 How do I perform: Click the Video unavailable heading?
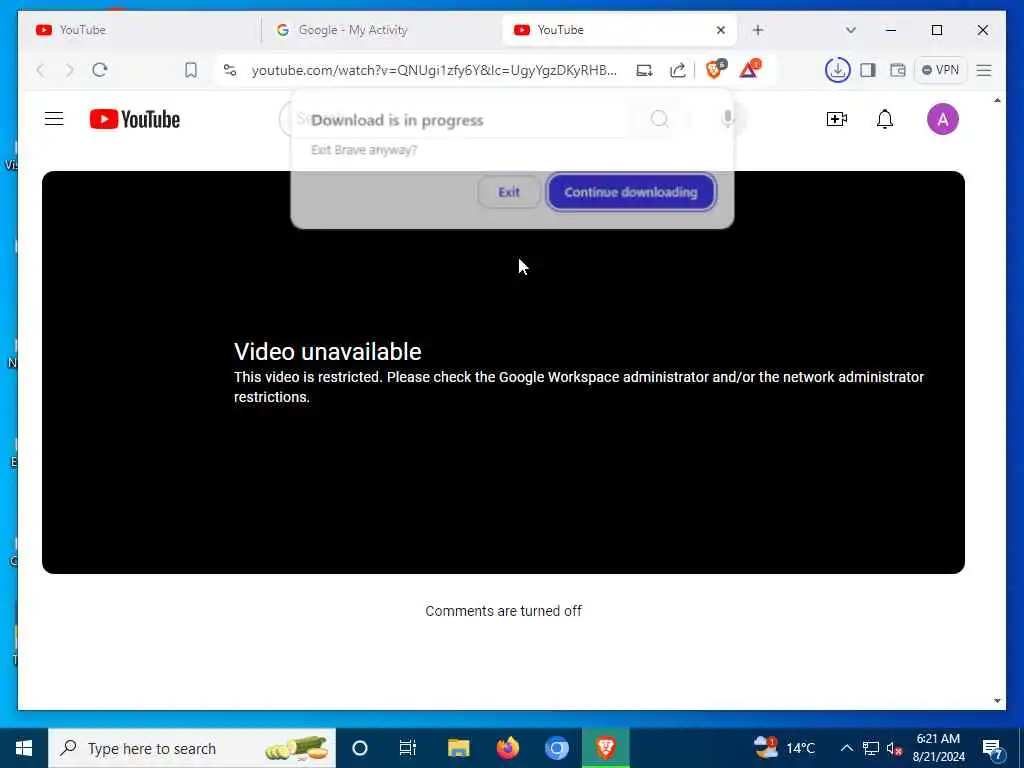pyautogui.click(x=327, y=351)
